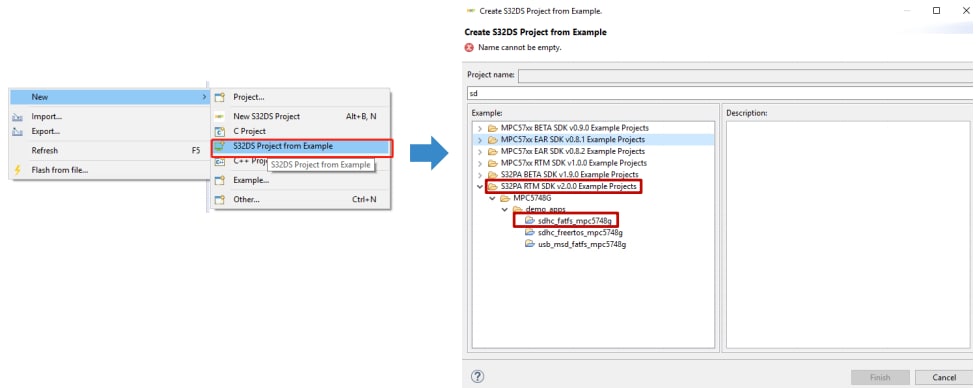Click the Finish button
Image resolution: width=977 pixels, height=388 pixels.
click(x=880, y=377)
